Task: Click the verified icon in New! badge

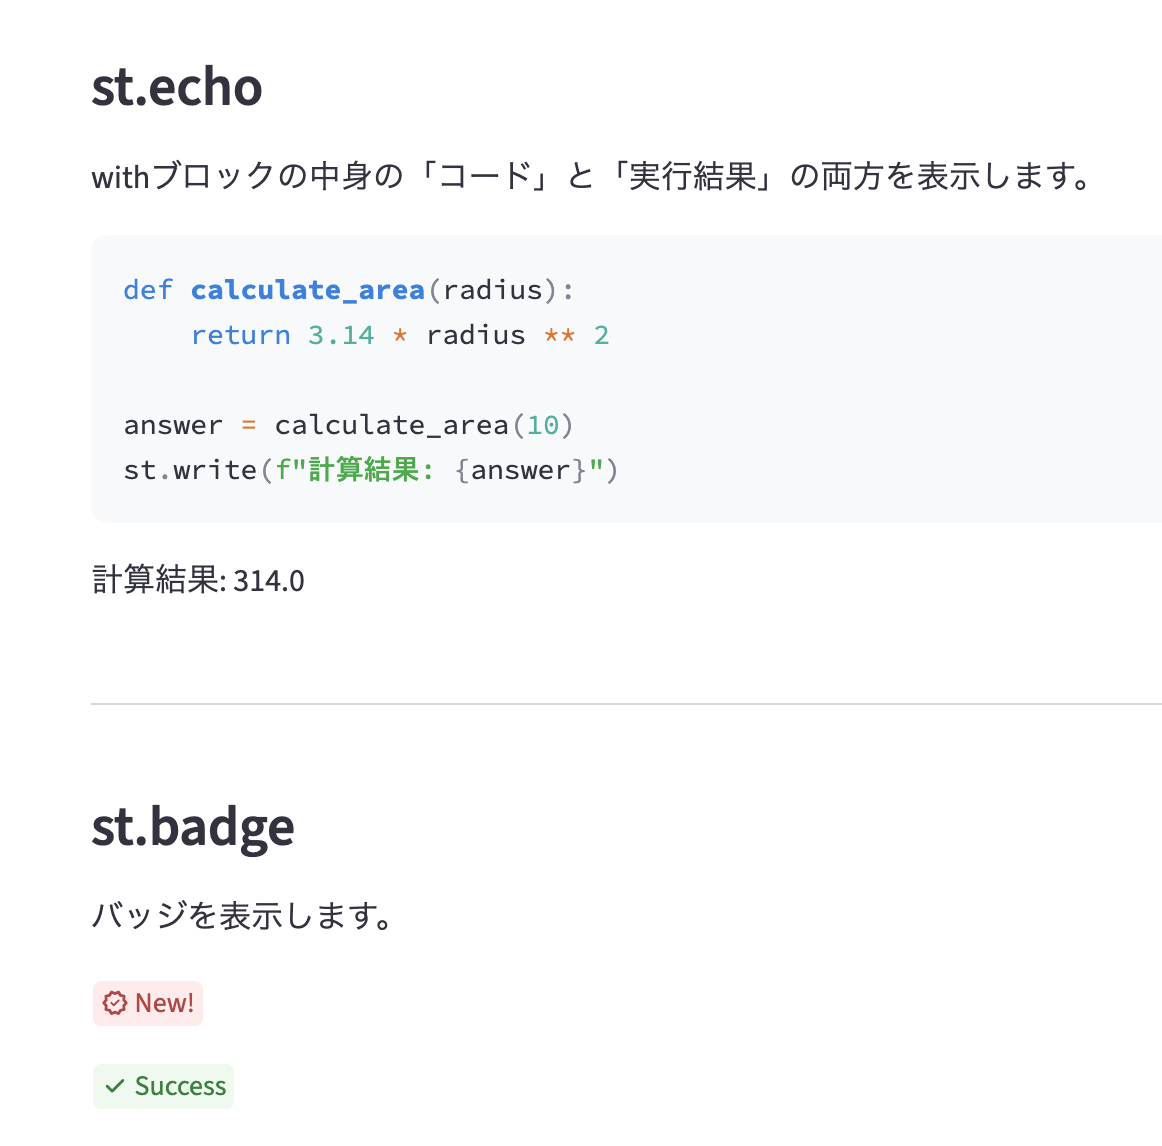Action: 115,1003
